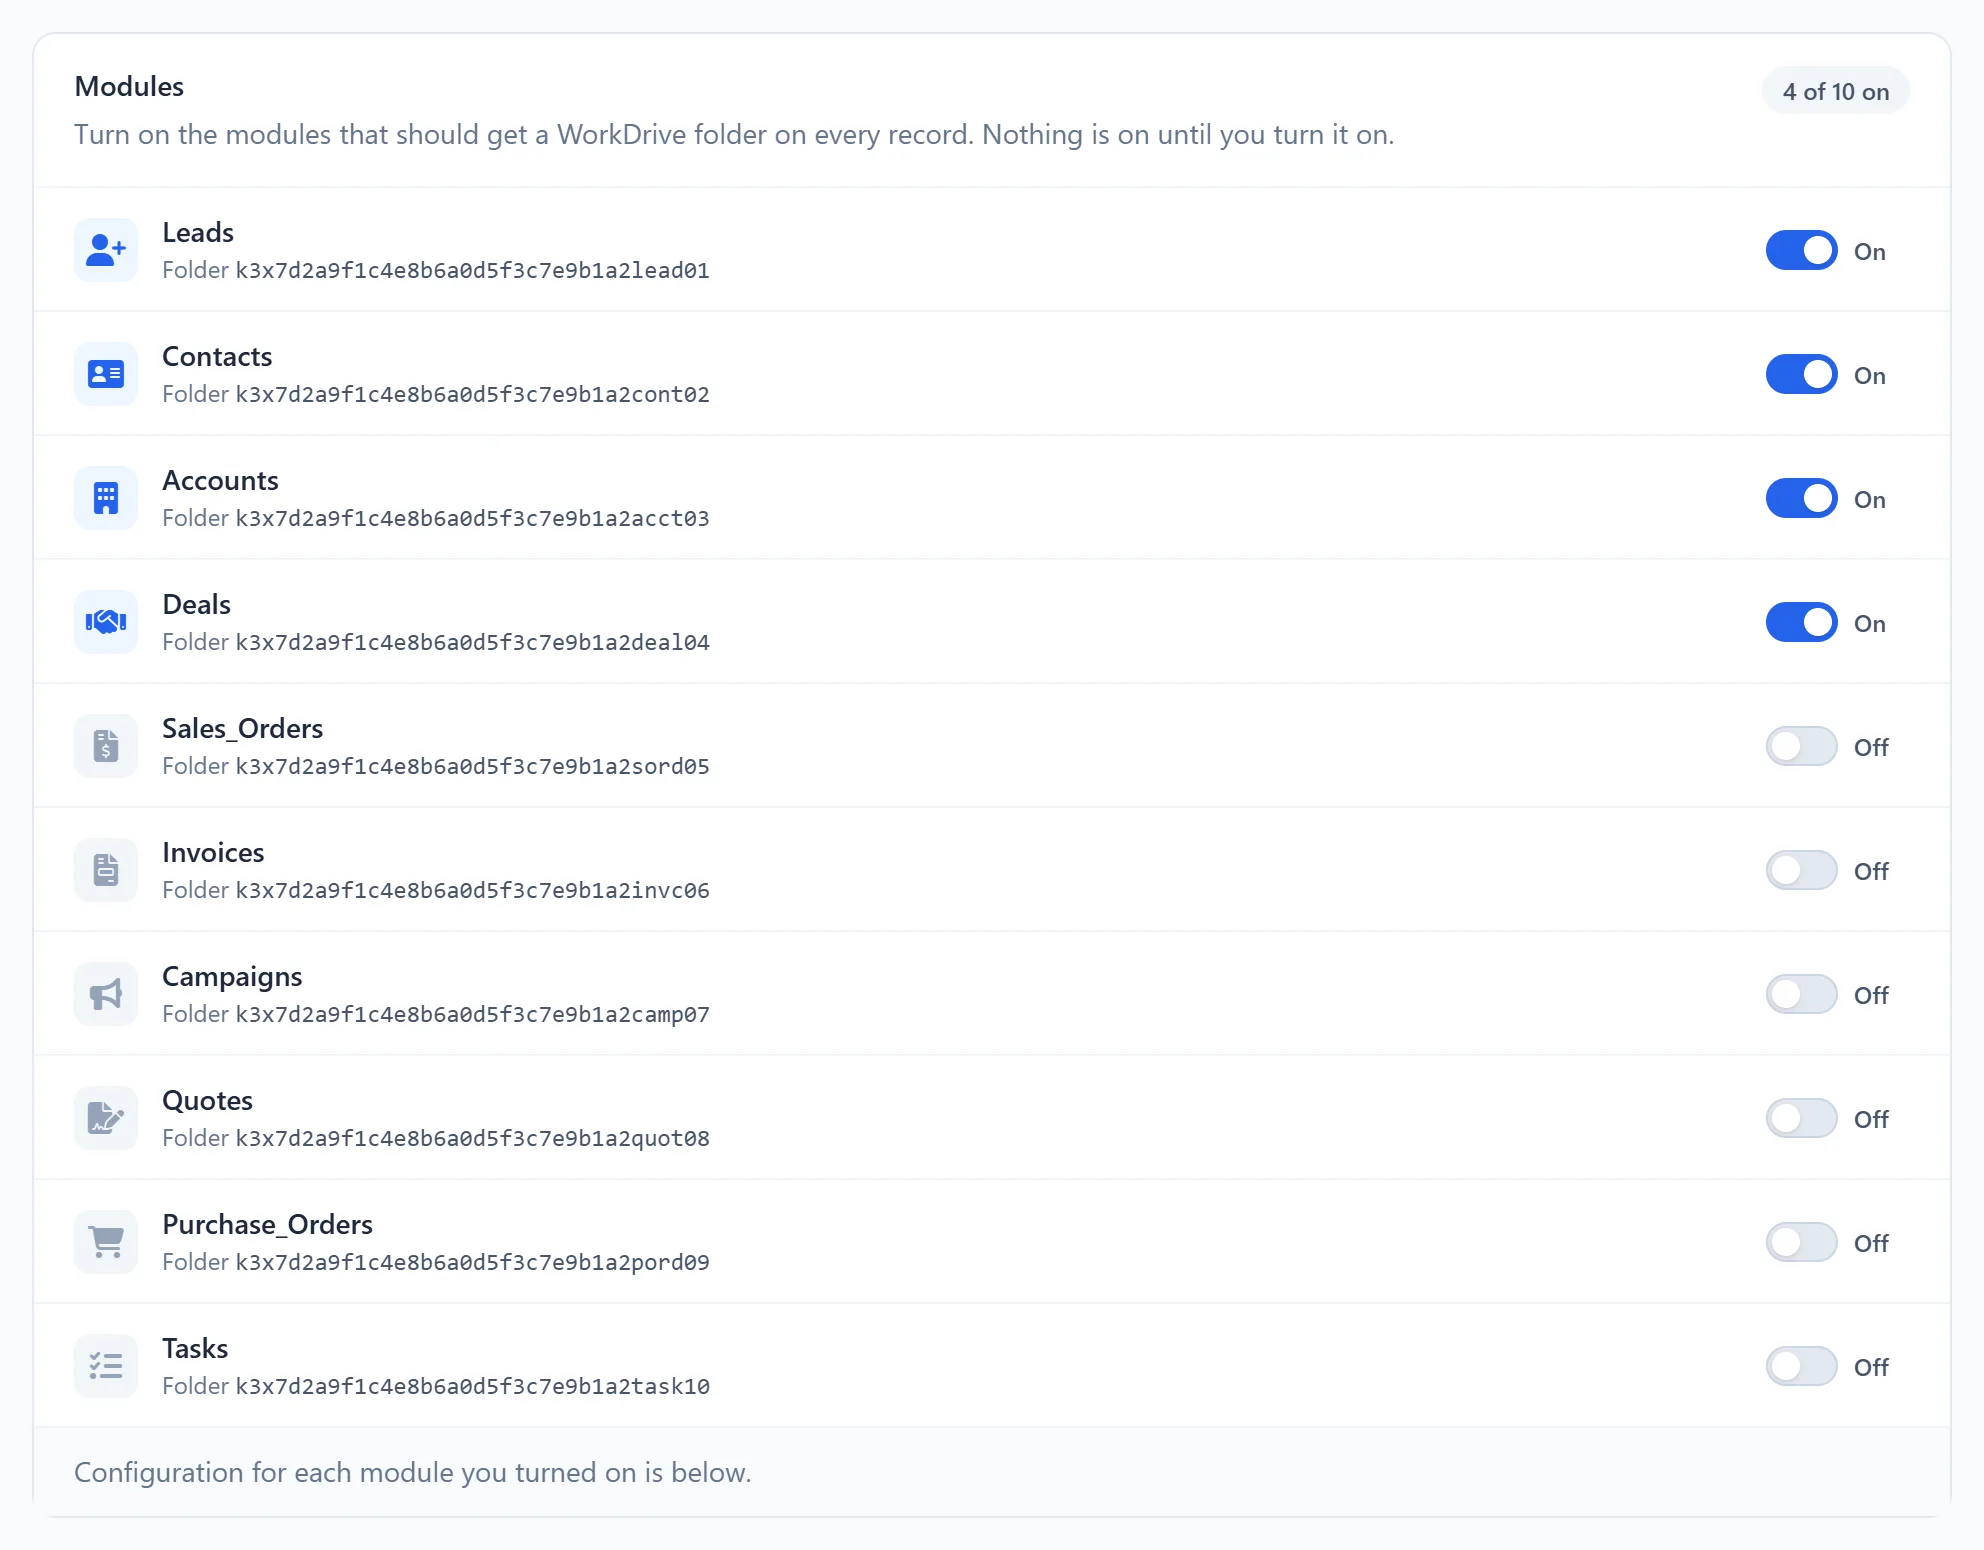The image size is (1984, 1550).
Task: Select the Contacts module name
Action: 217,356
